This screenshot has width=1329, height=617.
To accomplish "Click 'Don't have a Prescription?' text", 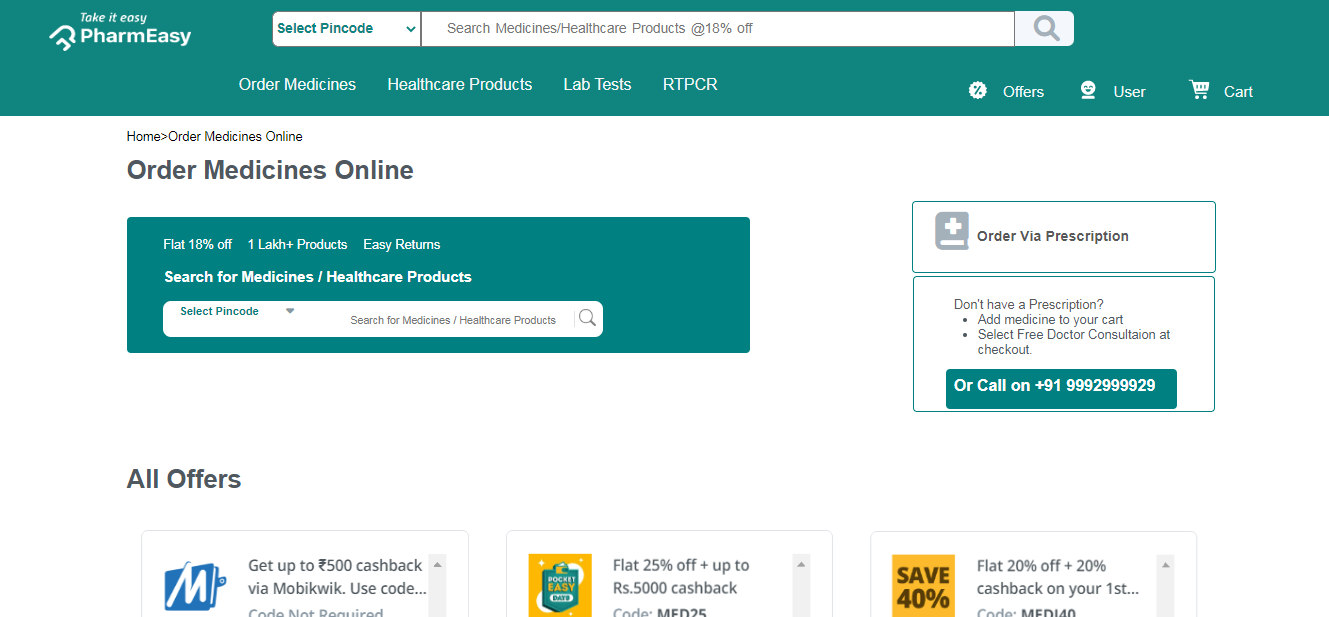I will click(1029, 305).
